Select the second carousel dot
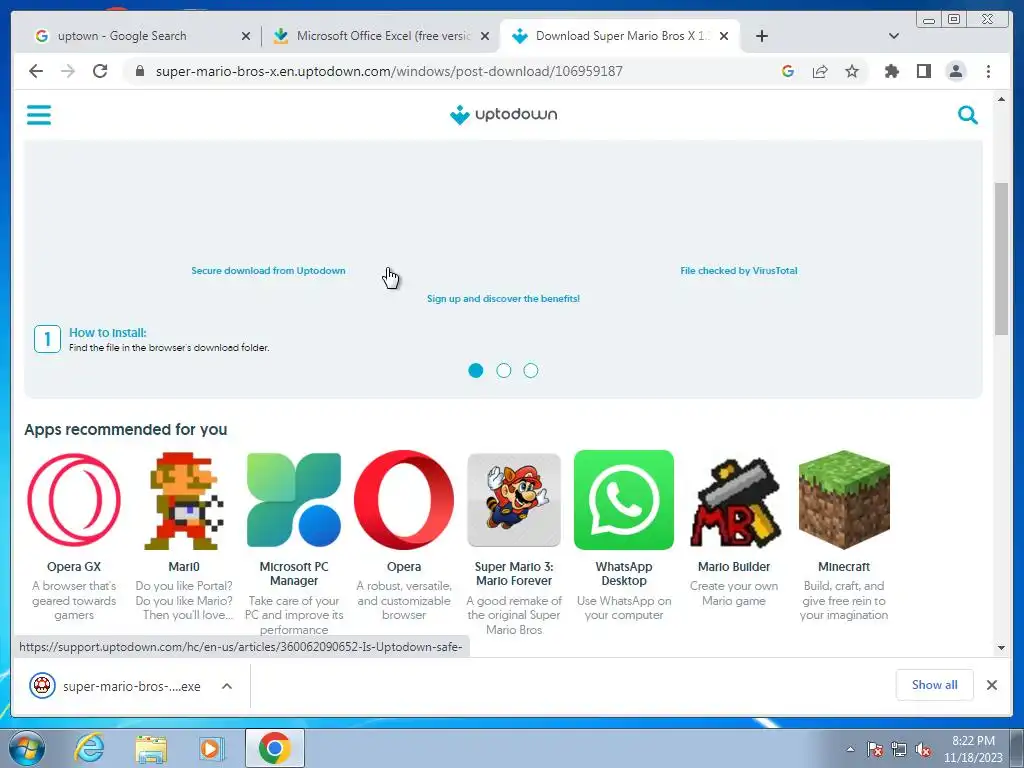Image resolution: width=1024 pixels, height=768 pixels. tap(504, 370)
